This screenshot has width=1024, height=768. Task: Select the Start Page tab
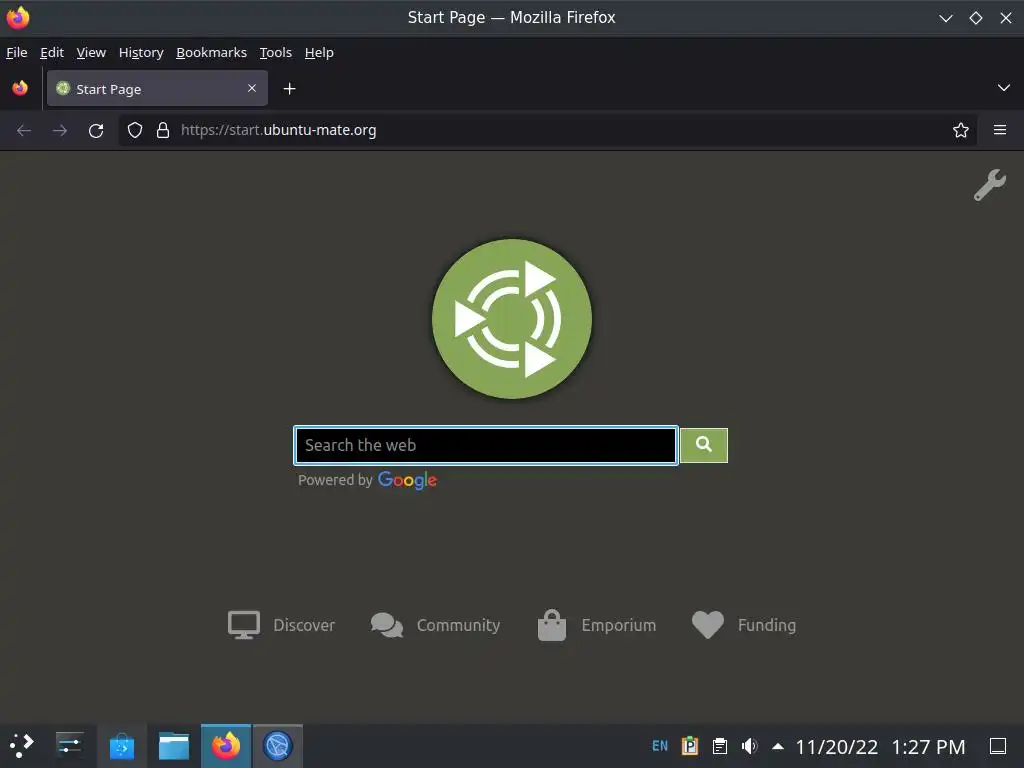157,88
